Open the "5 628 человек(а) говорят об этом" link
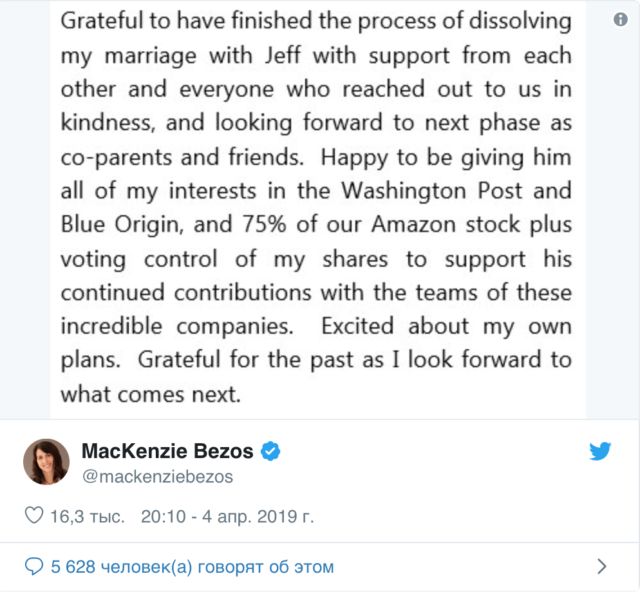 pos(192,567)
